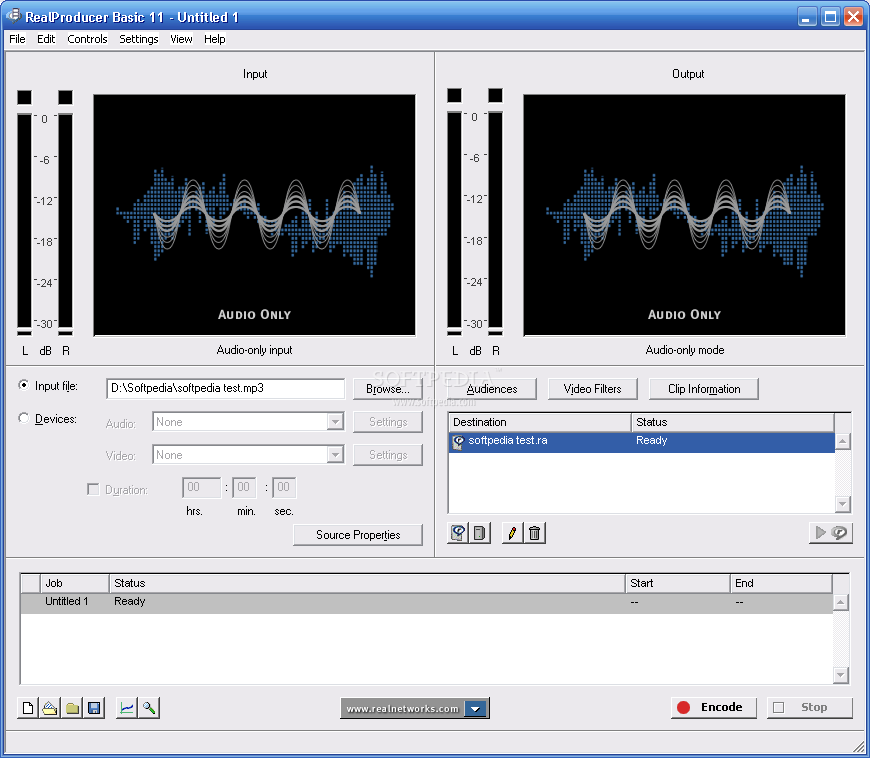
Task: Click the Destination column header
Action: (540, 422)
